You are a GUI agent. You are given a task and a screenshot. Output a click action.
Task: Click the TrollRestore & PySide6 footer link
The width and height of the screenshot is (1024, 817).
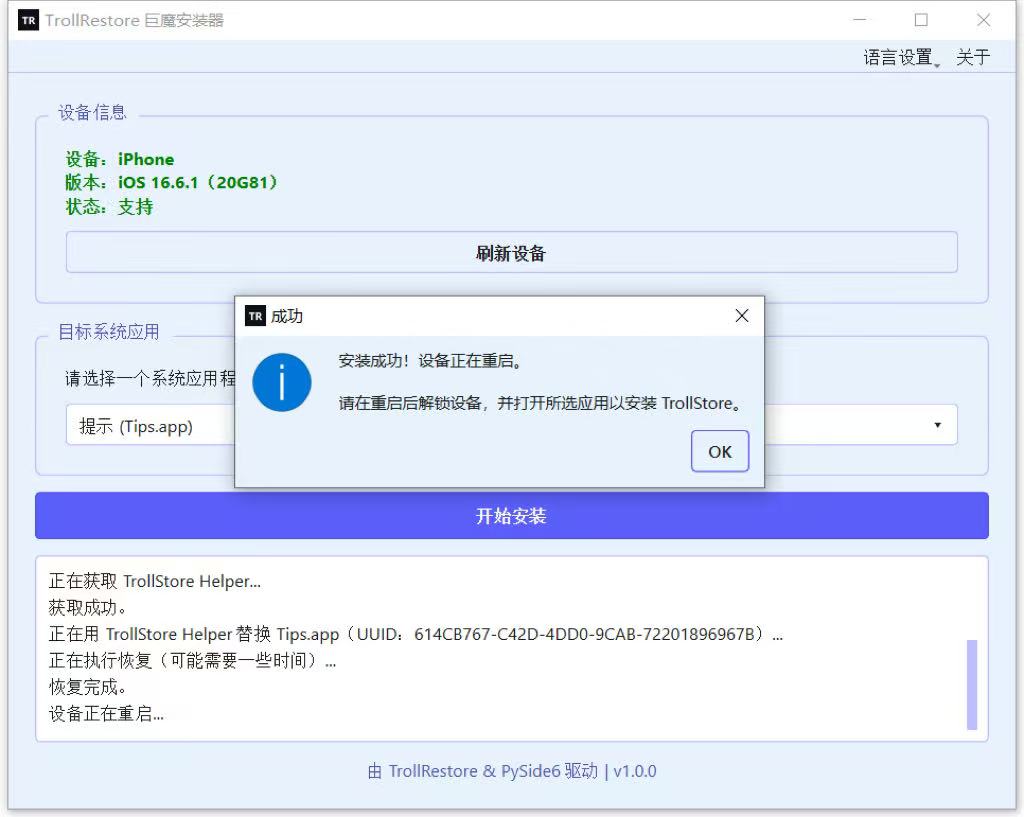coord(511,771)
